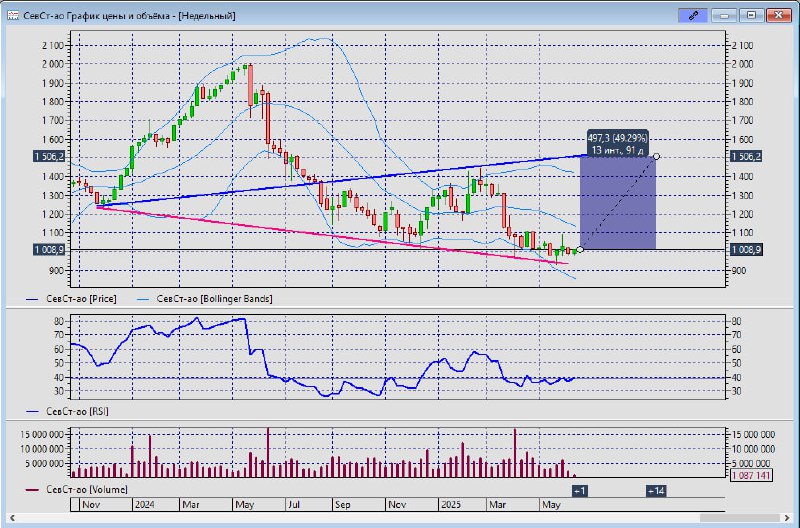Click the chart window icon beside the title

point(13,15)
